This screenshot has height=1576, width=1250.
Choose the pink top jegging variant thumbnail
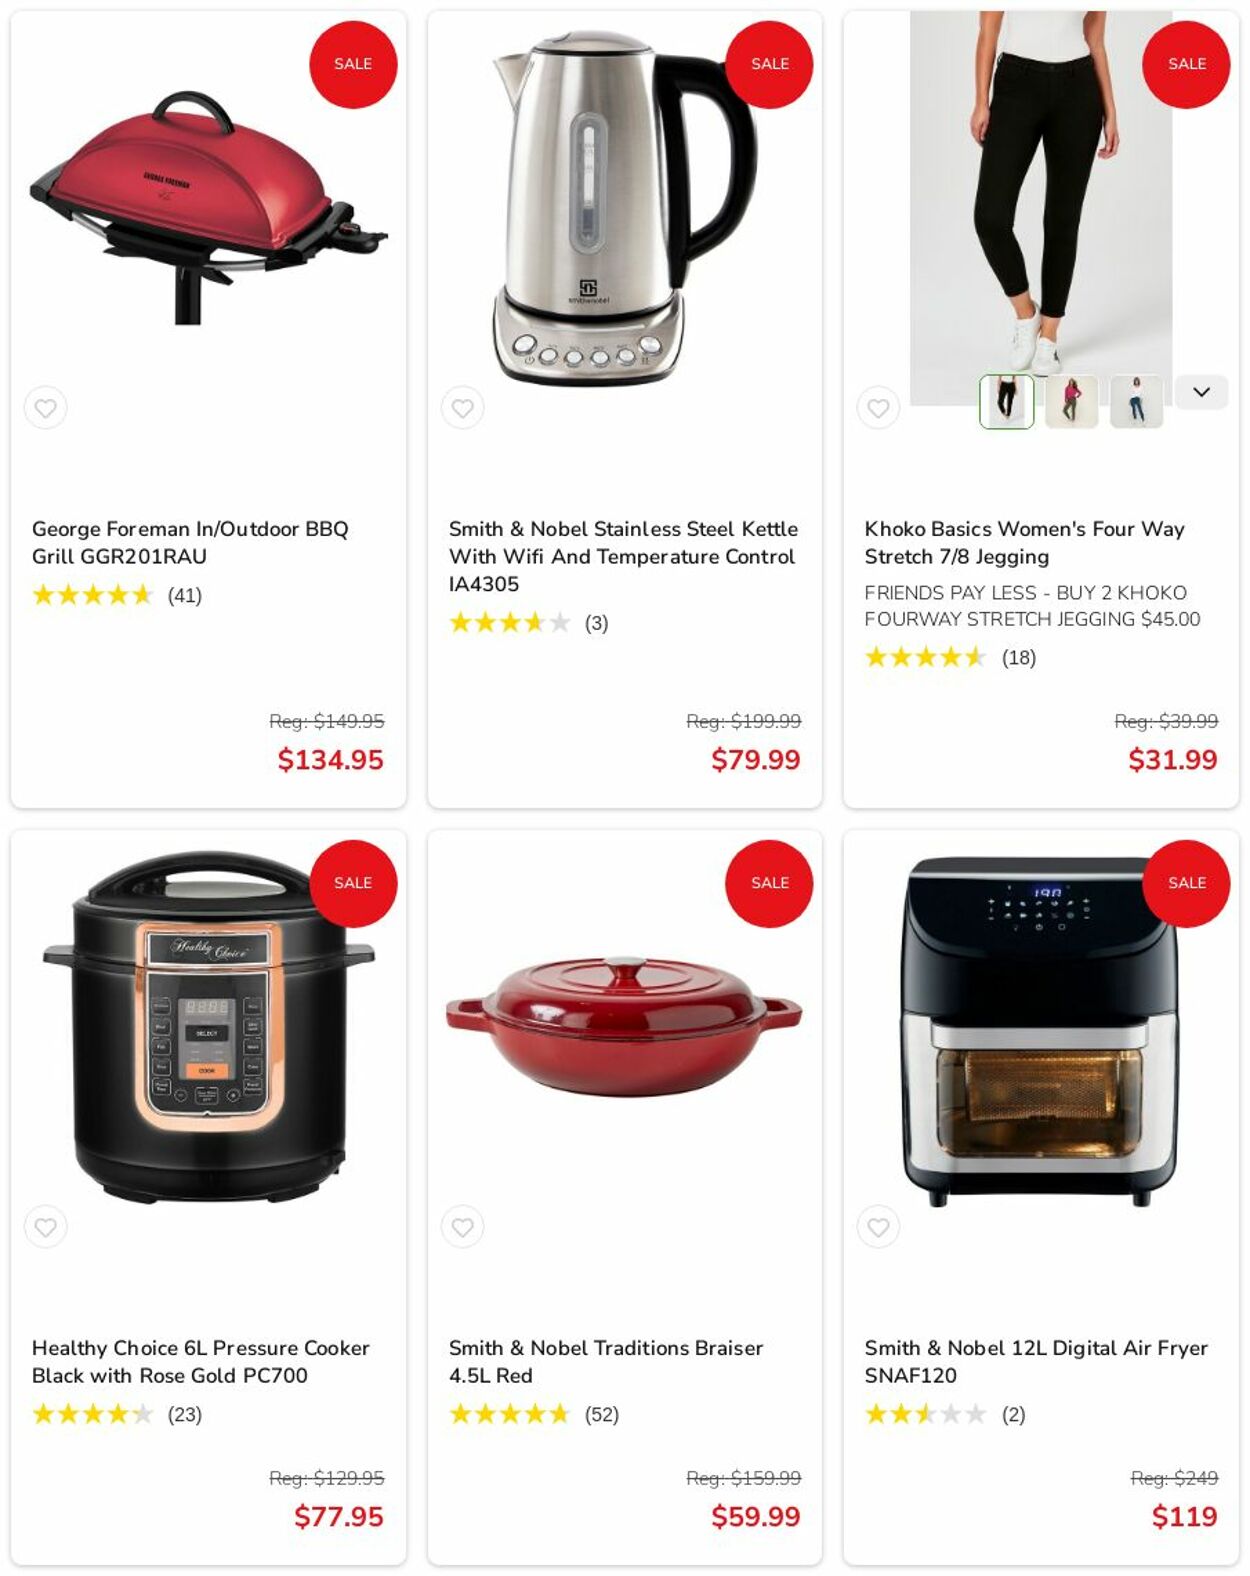(x=1071, y=401)
